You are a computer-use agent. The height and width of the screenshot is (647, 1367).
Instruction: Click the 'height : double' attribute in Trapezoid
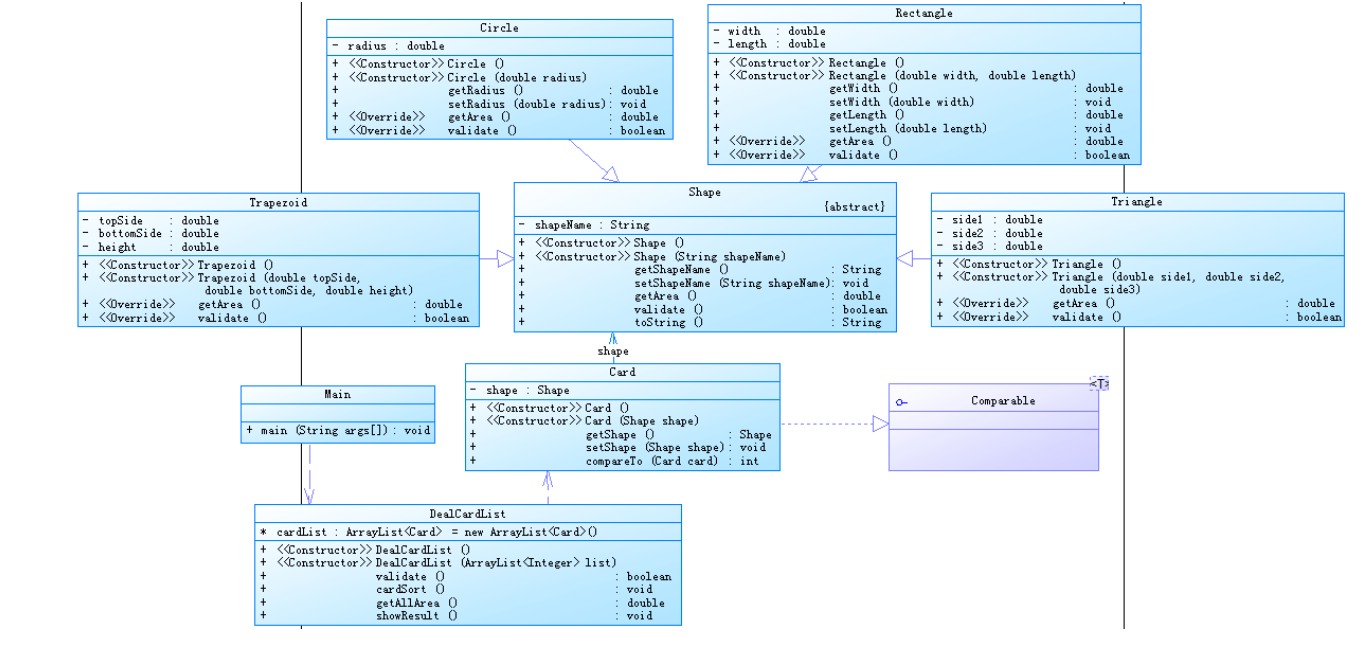tap(159, 247)
